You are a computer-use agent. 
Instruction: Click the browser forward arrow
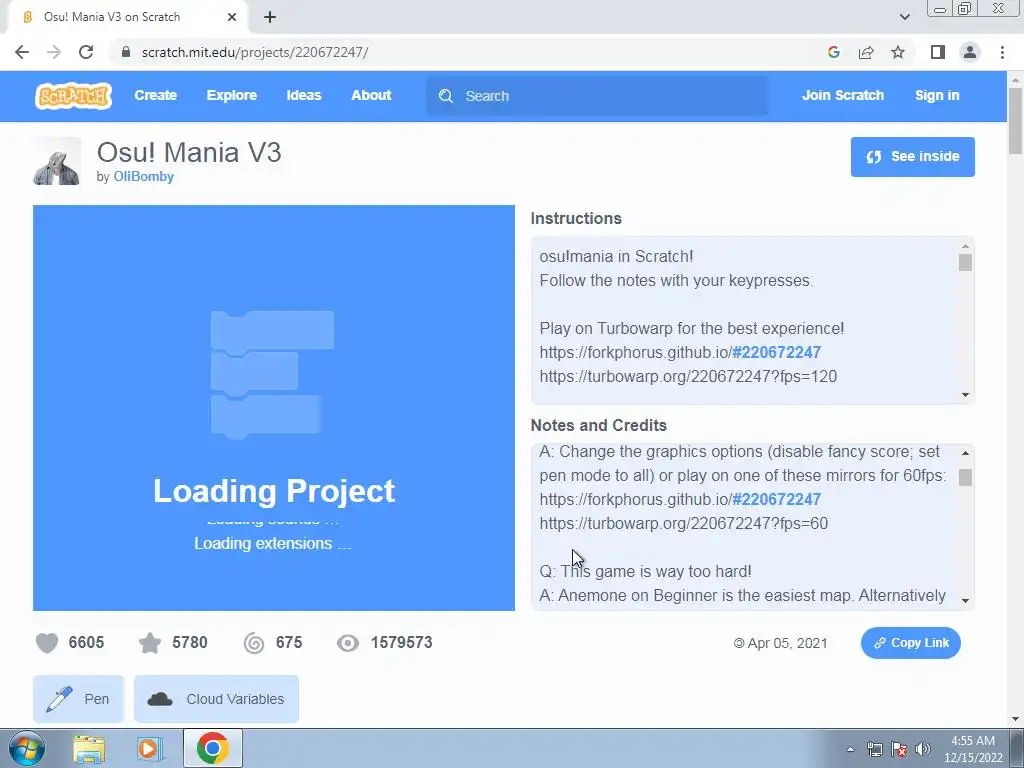(x=54, y=52)
